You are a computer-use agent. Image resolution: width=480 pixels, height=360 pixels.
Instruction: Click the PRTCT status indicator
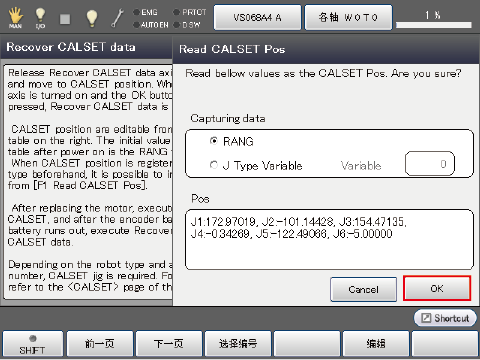(190, 12)
